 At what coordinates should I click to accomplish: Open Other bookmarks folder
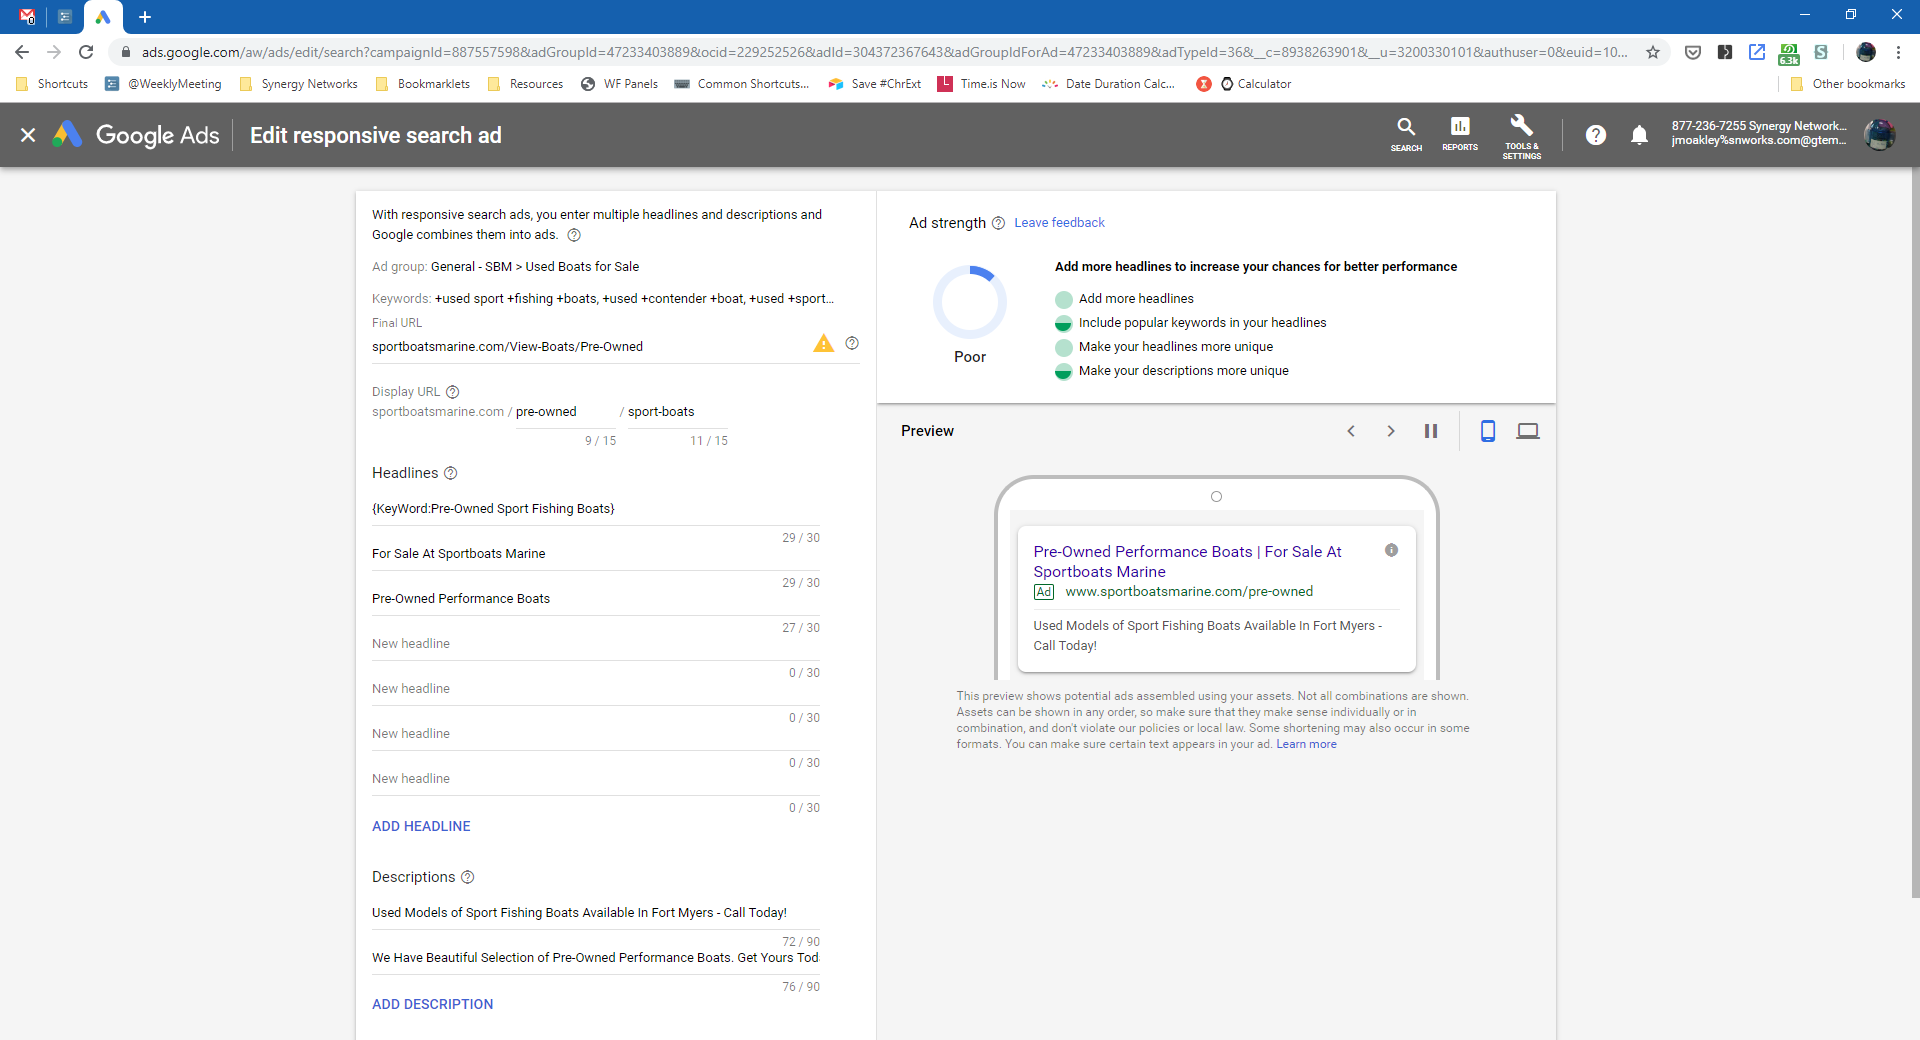coord(1848,84)
